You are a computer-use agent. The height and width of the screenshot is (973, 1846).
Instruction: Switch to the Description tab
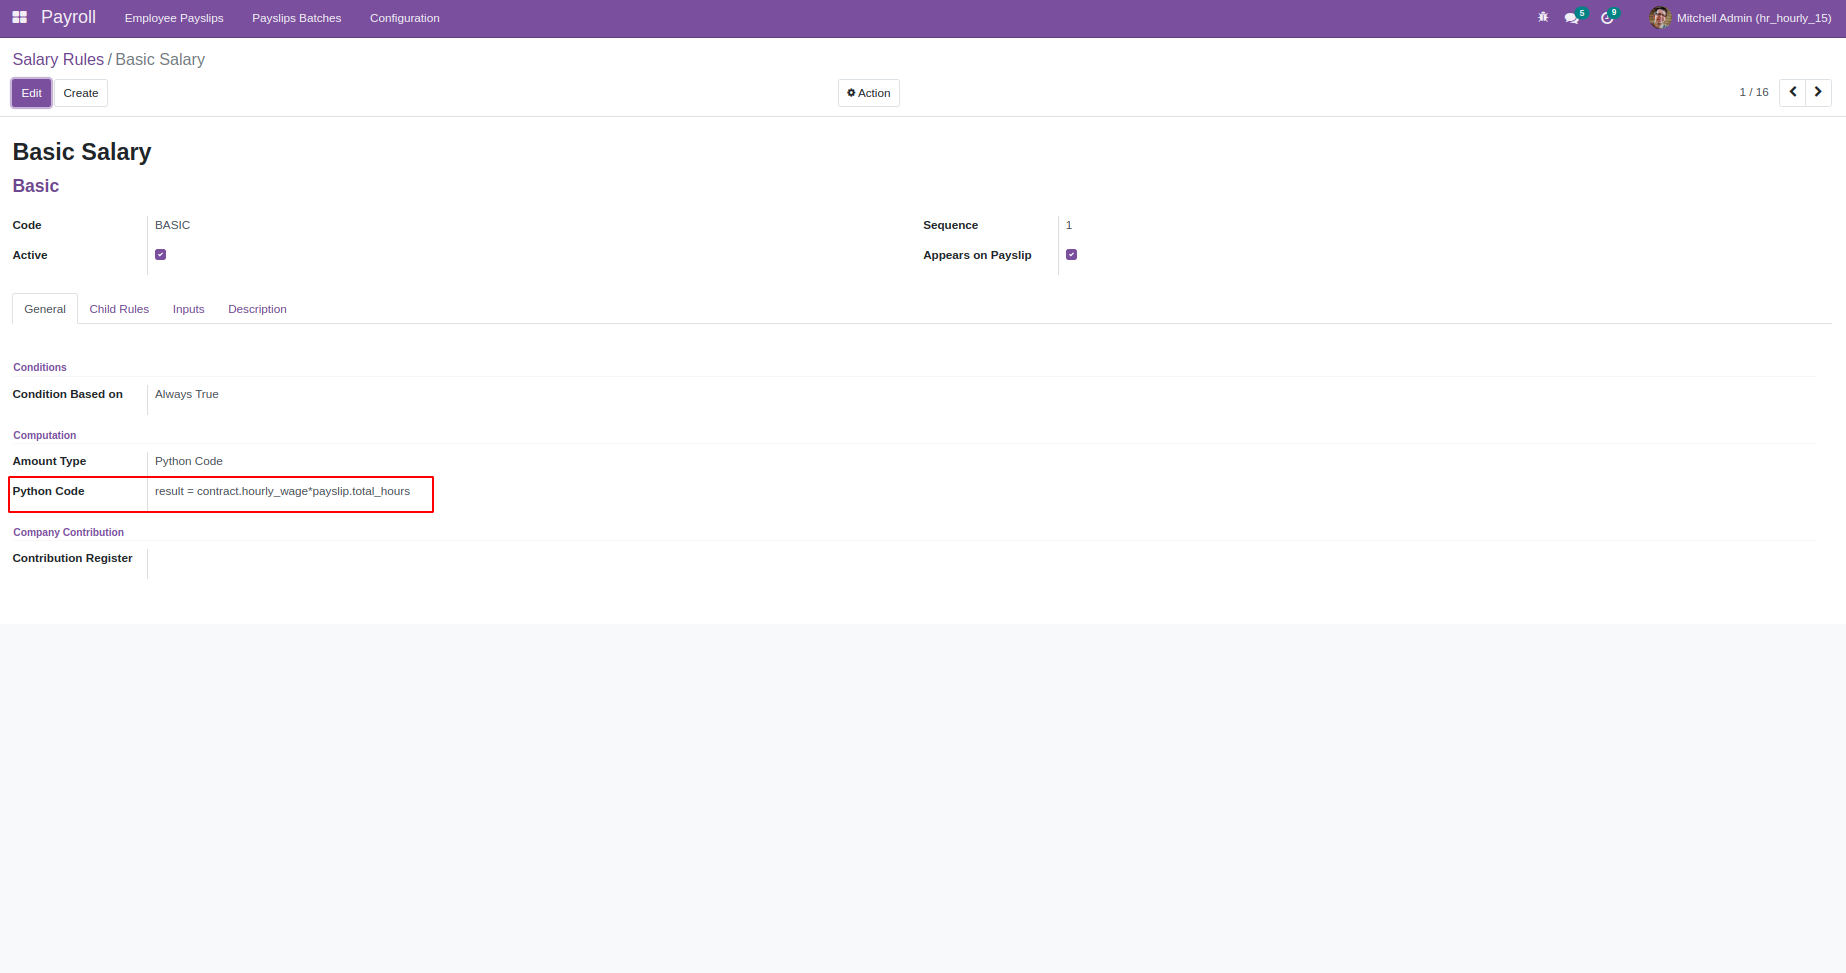point(257,309)
